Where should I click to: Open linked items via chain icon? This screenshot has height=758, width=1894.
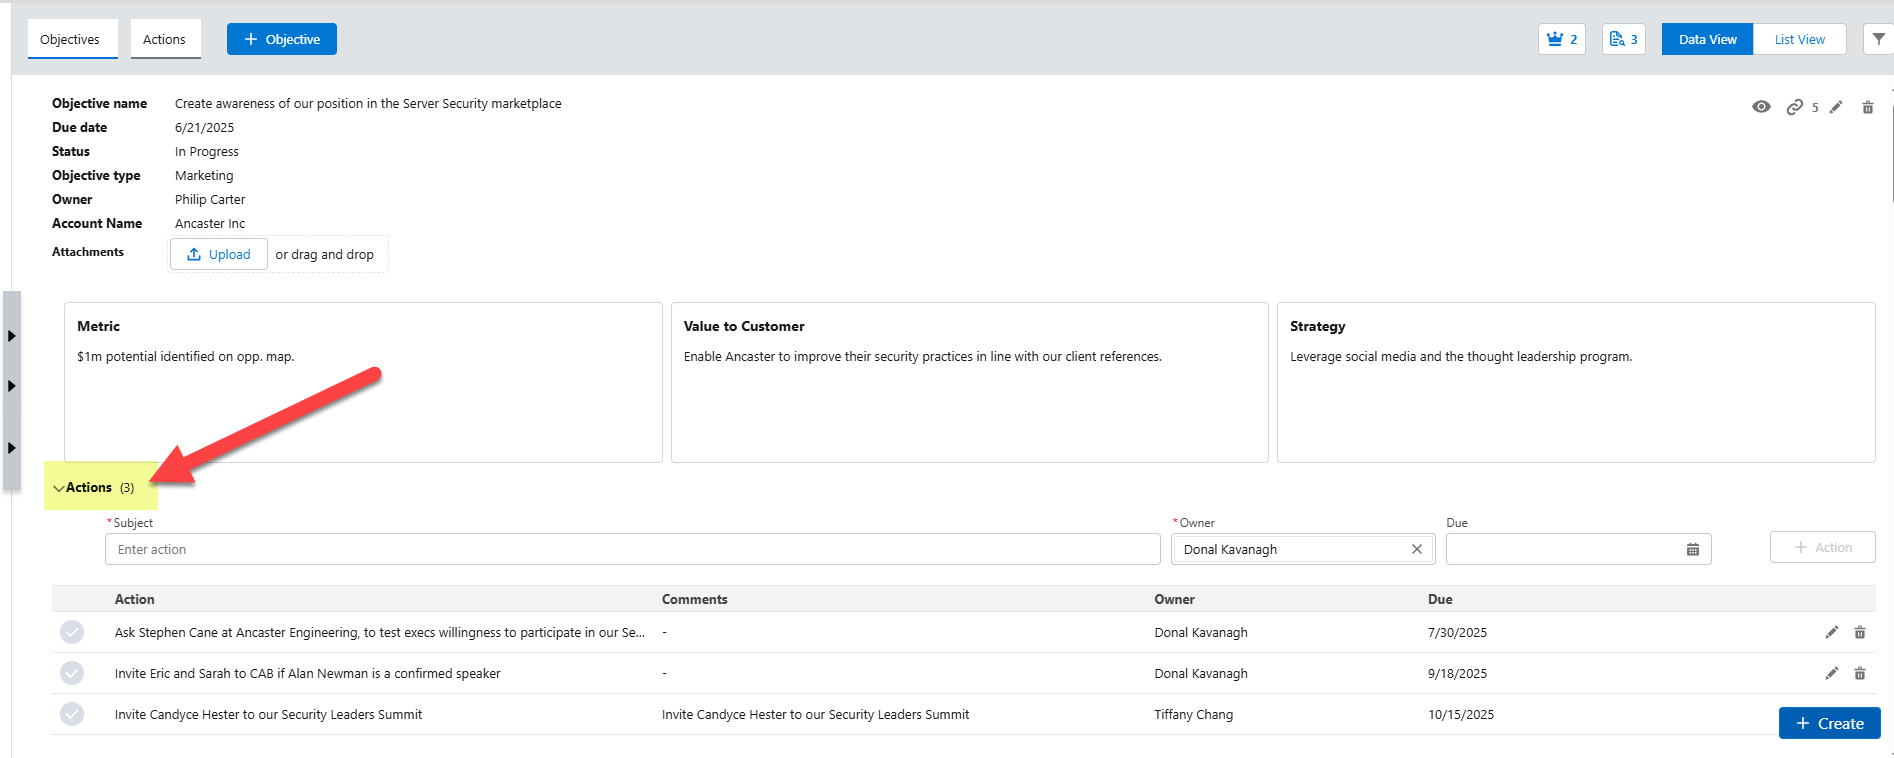(1795, 107)
